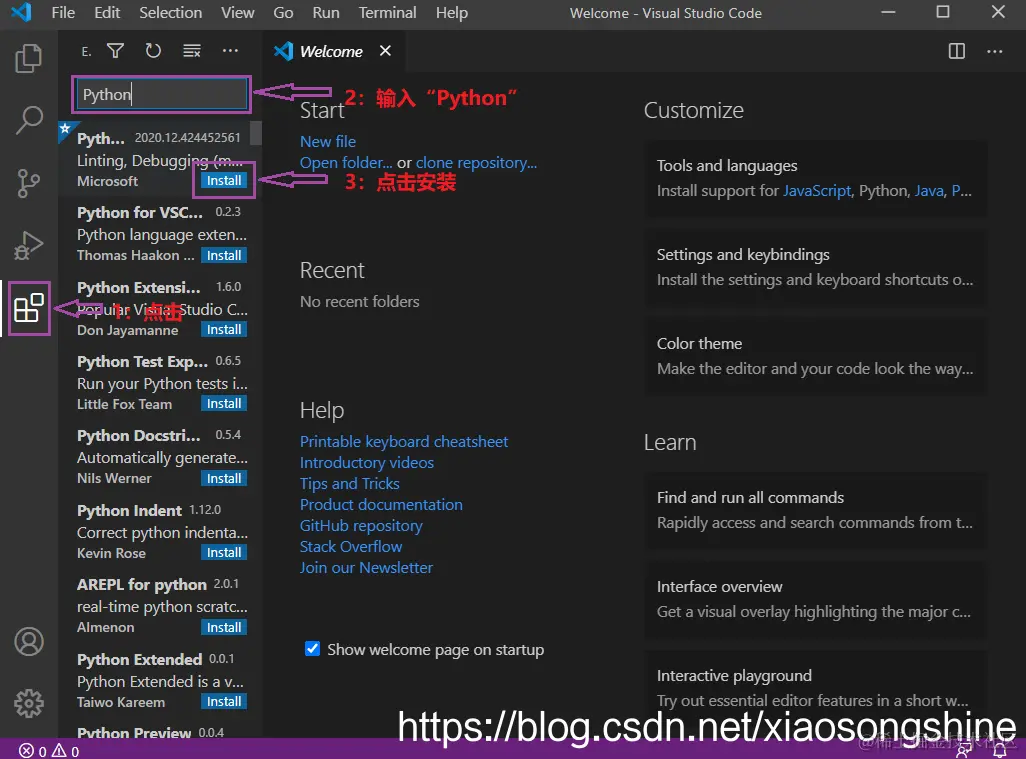Close the Welcome tab
Viewport: 1026px width, 759px height.
tap(385, 50)
